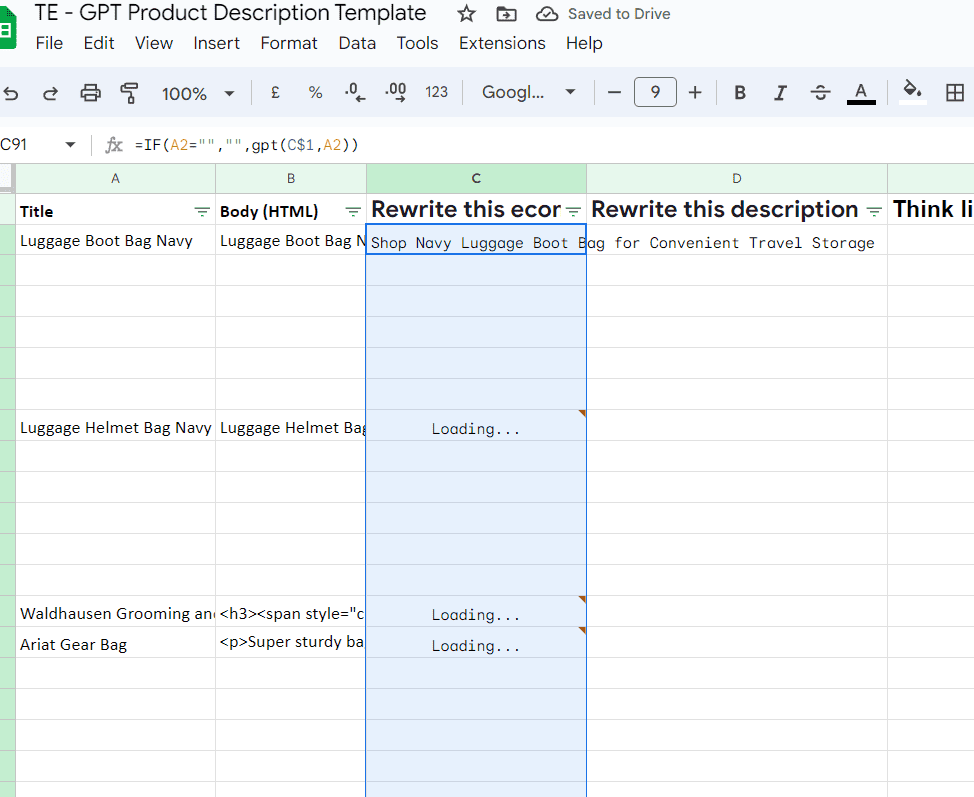The height and width of the screenshot is (797, 974).
Task: Open the Borders grid icon
Action: pyautogui.click(x=955, y=93)
